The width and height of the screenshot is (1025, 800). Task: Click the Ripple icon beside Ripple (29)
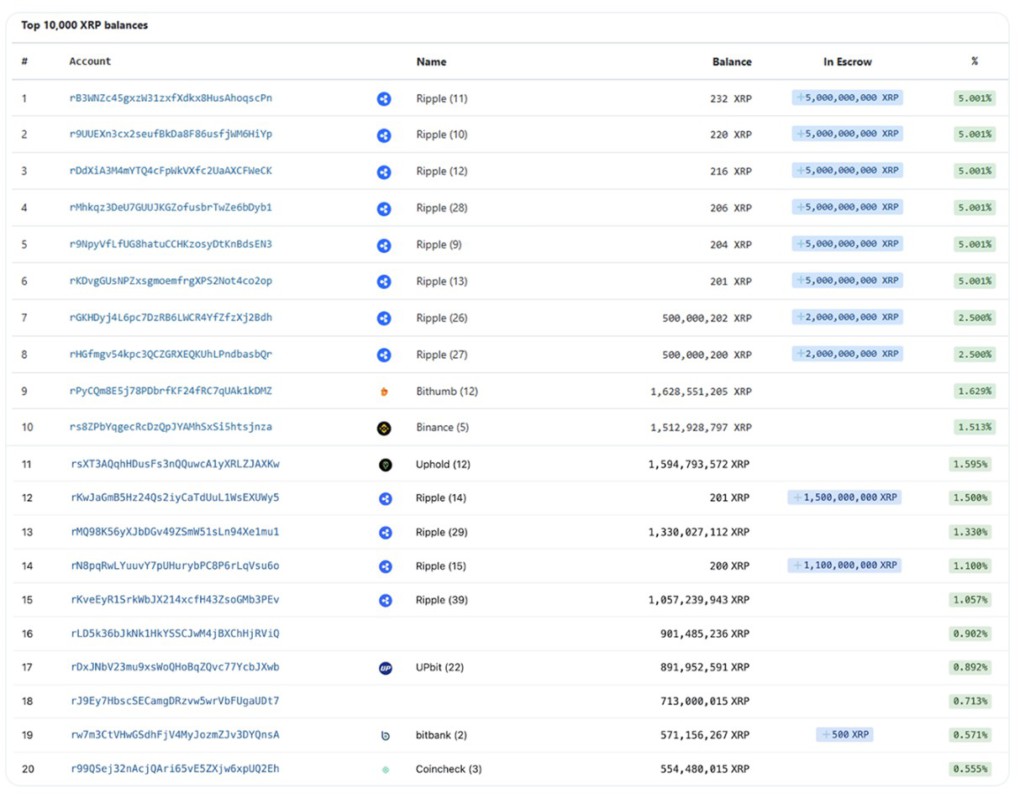tap(386, 533)
